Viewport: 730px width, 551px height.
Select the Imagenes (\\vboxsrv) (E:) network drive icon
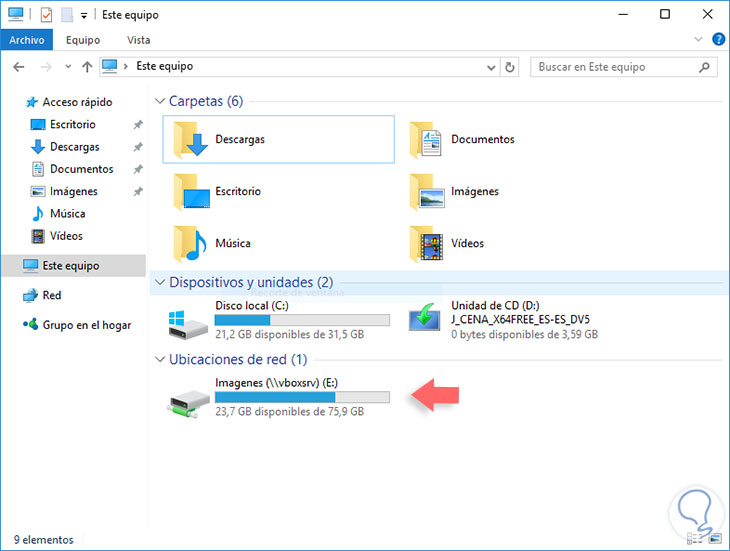tap(188, 403)
